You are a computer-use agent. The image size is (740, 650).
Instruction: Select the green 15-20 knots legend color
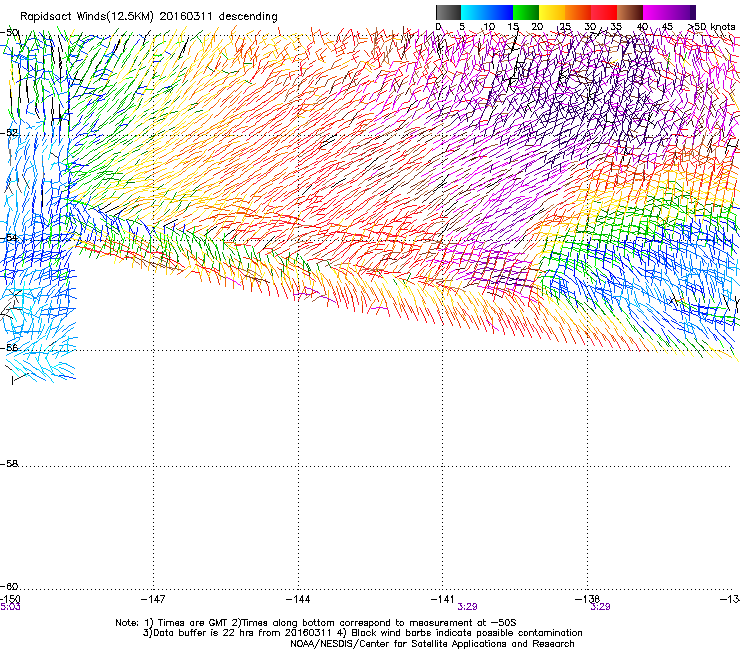click(x=526, y=12)
